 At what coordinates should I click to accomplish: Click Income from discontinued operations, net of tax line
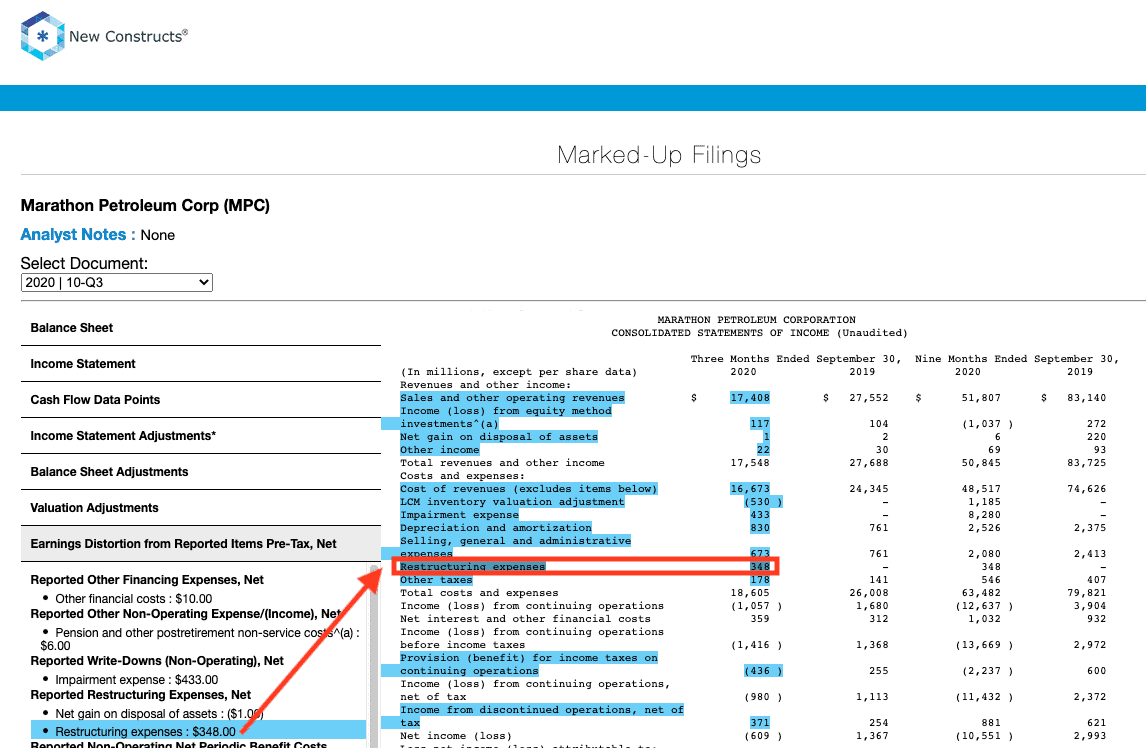(542, 716)
